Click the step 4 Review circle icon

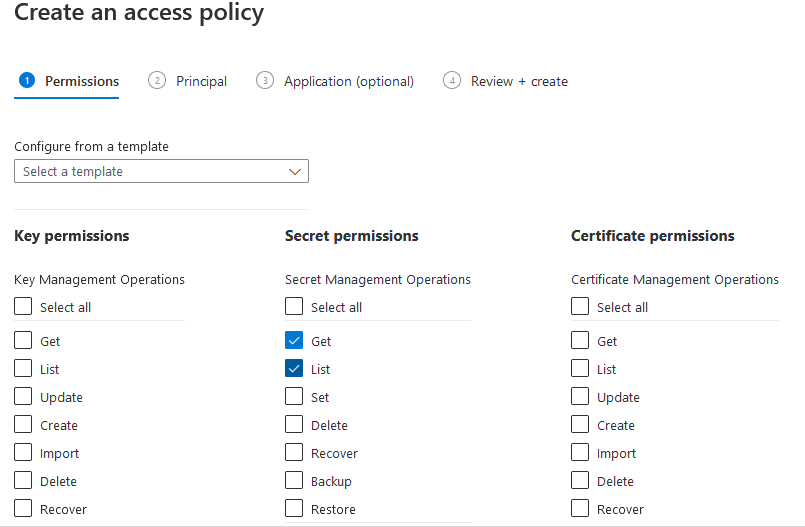coord(452,81)
